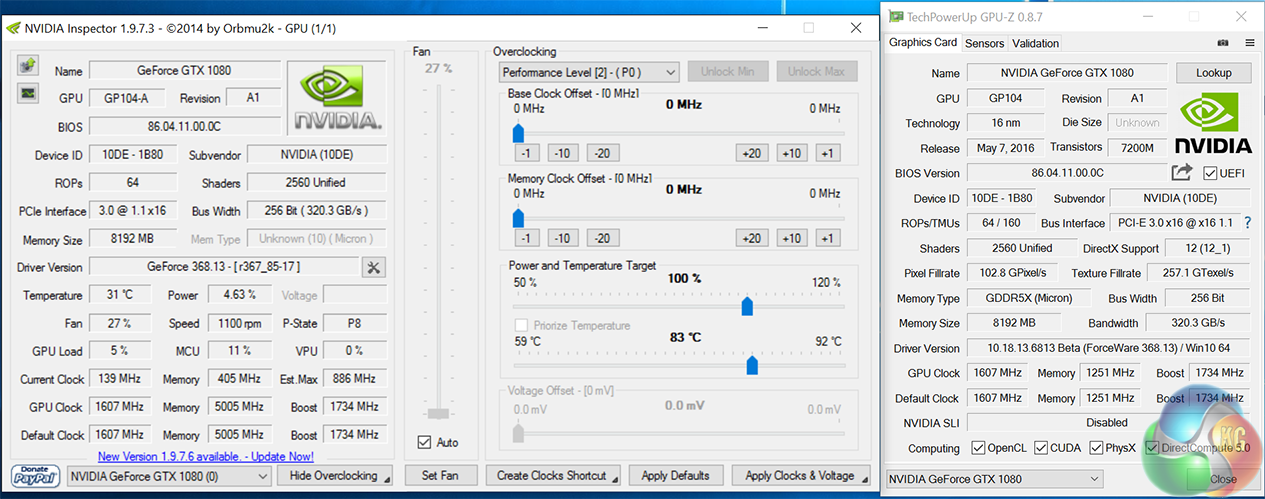
Task: Click the Apply Defaults button
Action: click(x=675, y=476)
